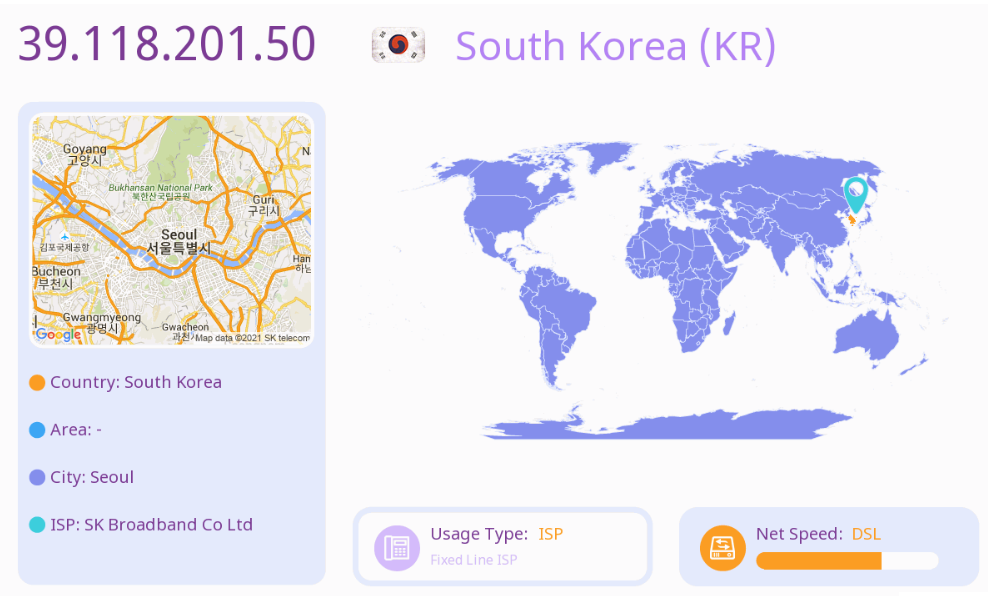
Task: Click the IP address 39.118.201.50 heading
Action: pyautogui.click(x=167, y=44)
